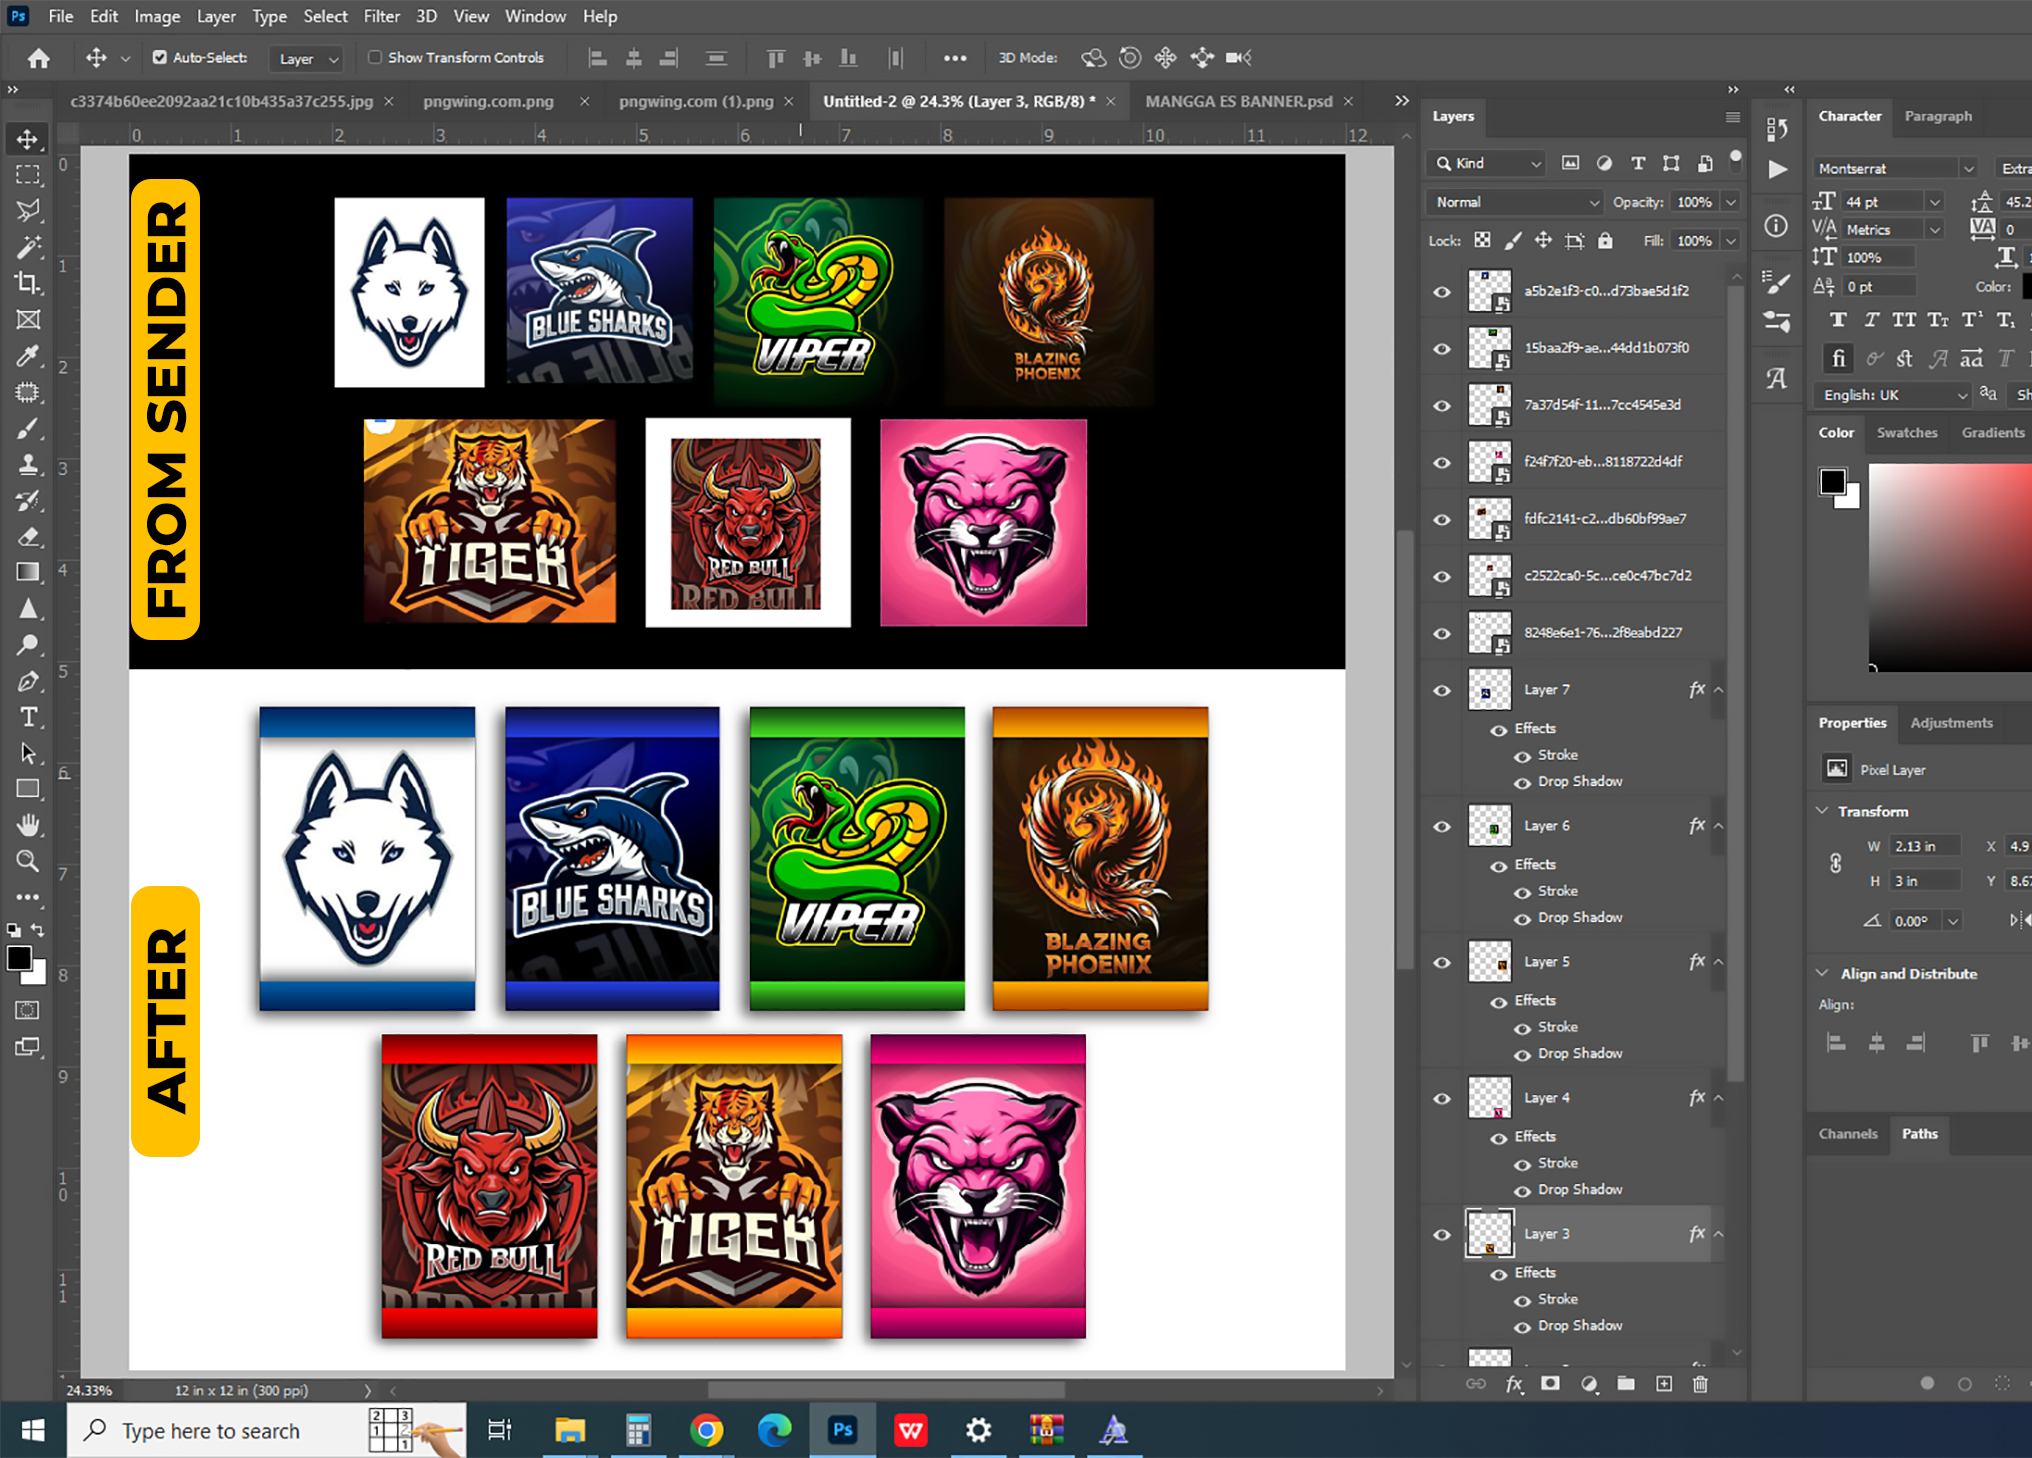
Task: Select the Eraser tool
Action: coord(28,536)
